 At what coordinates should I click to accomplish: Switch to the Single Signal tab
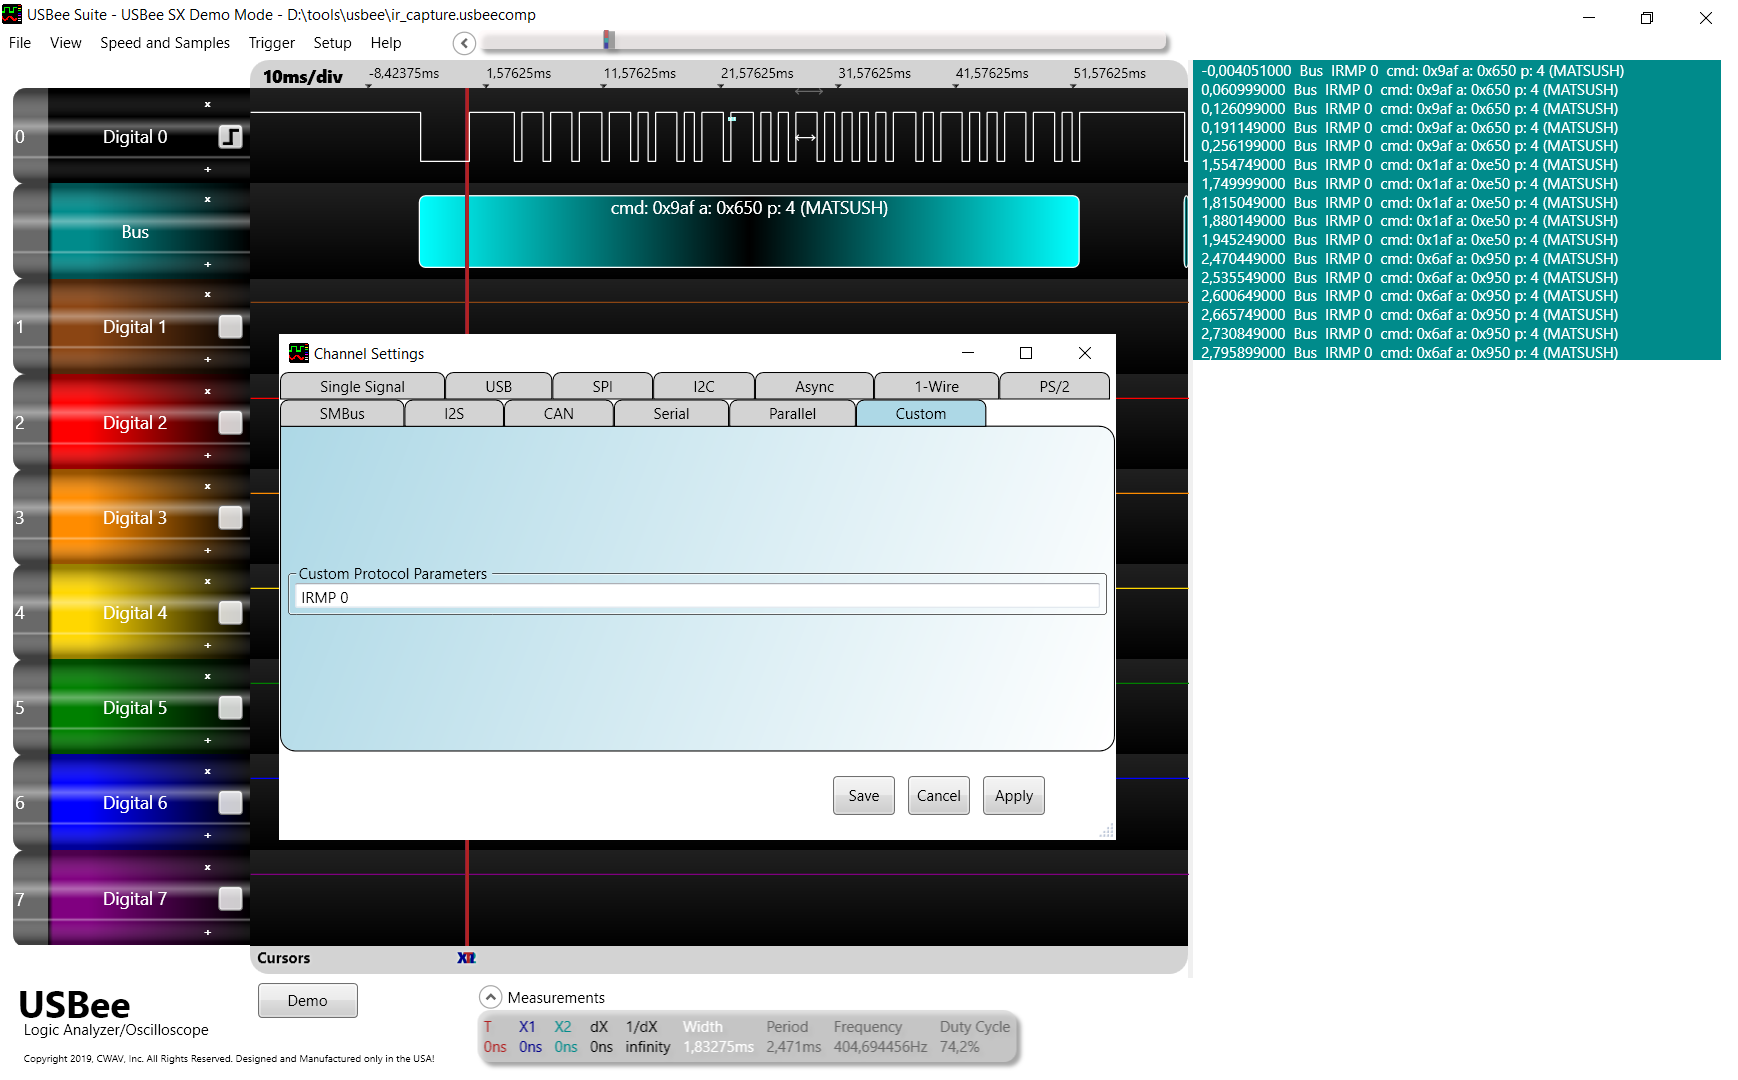(362, 386)
